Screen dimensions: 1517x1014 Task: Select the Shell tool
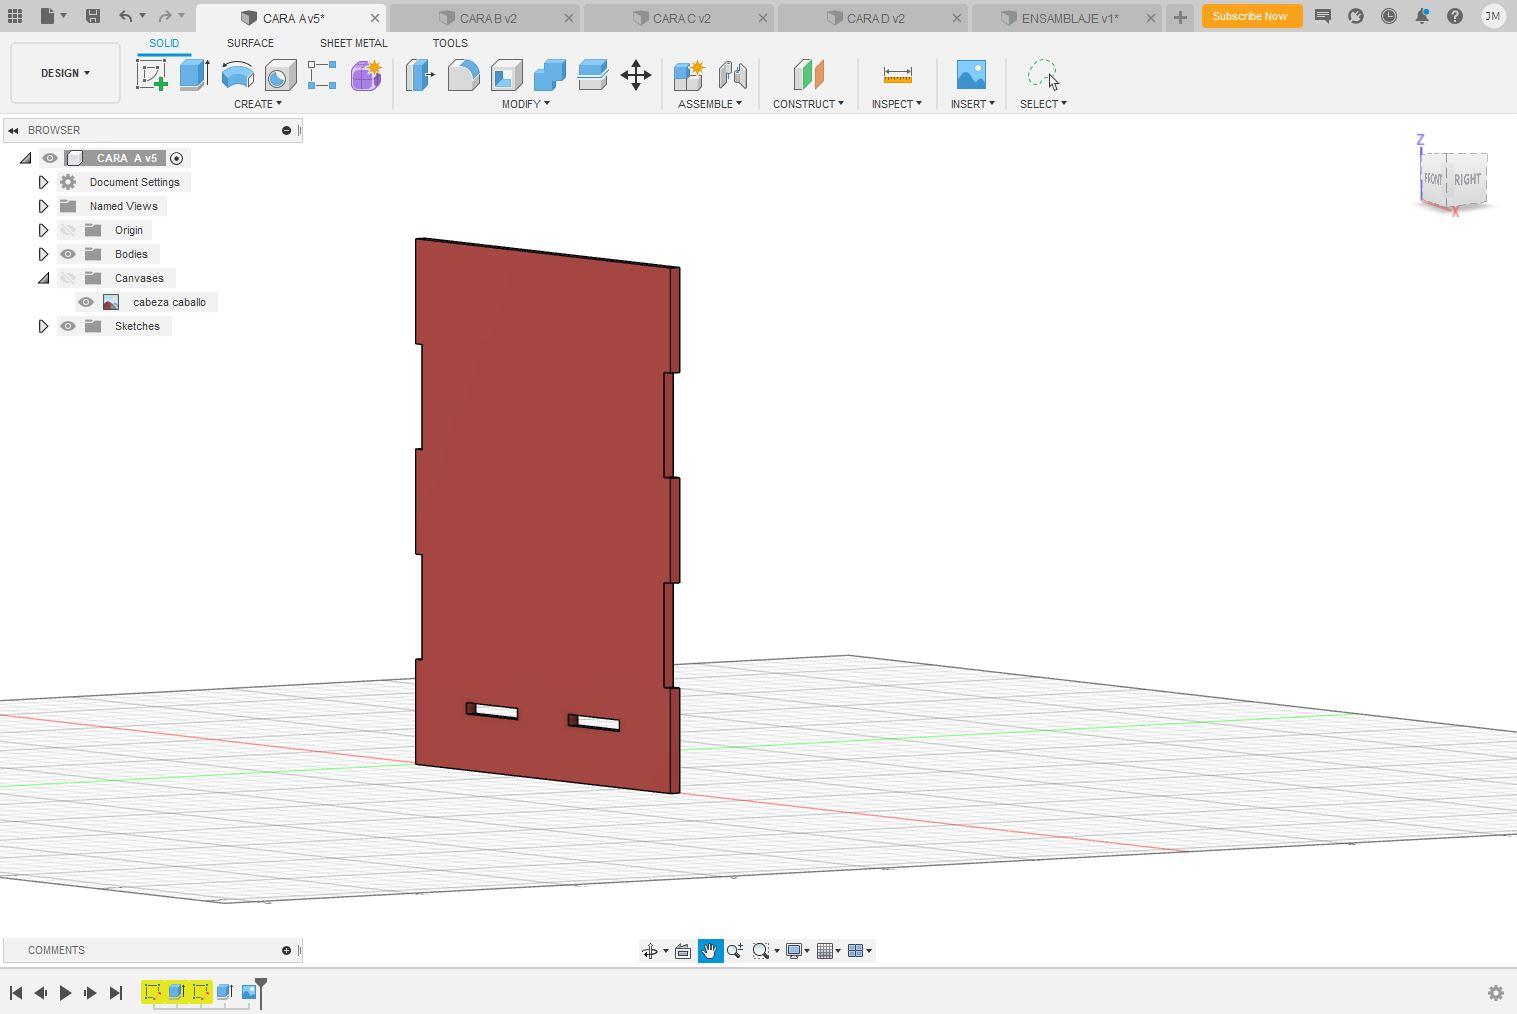point(506,75)
